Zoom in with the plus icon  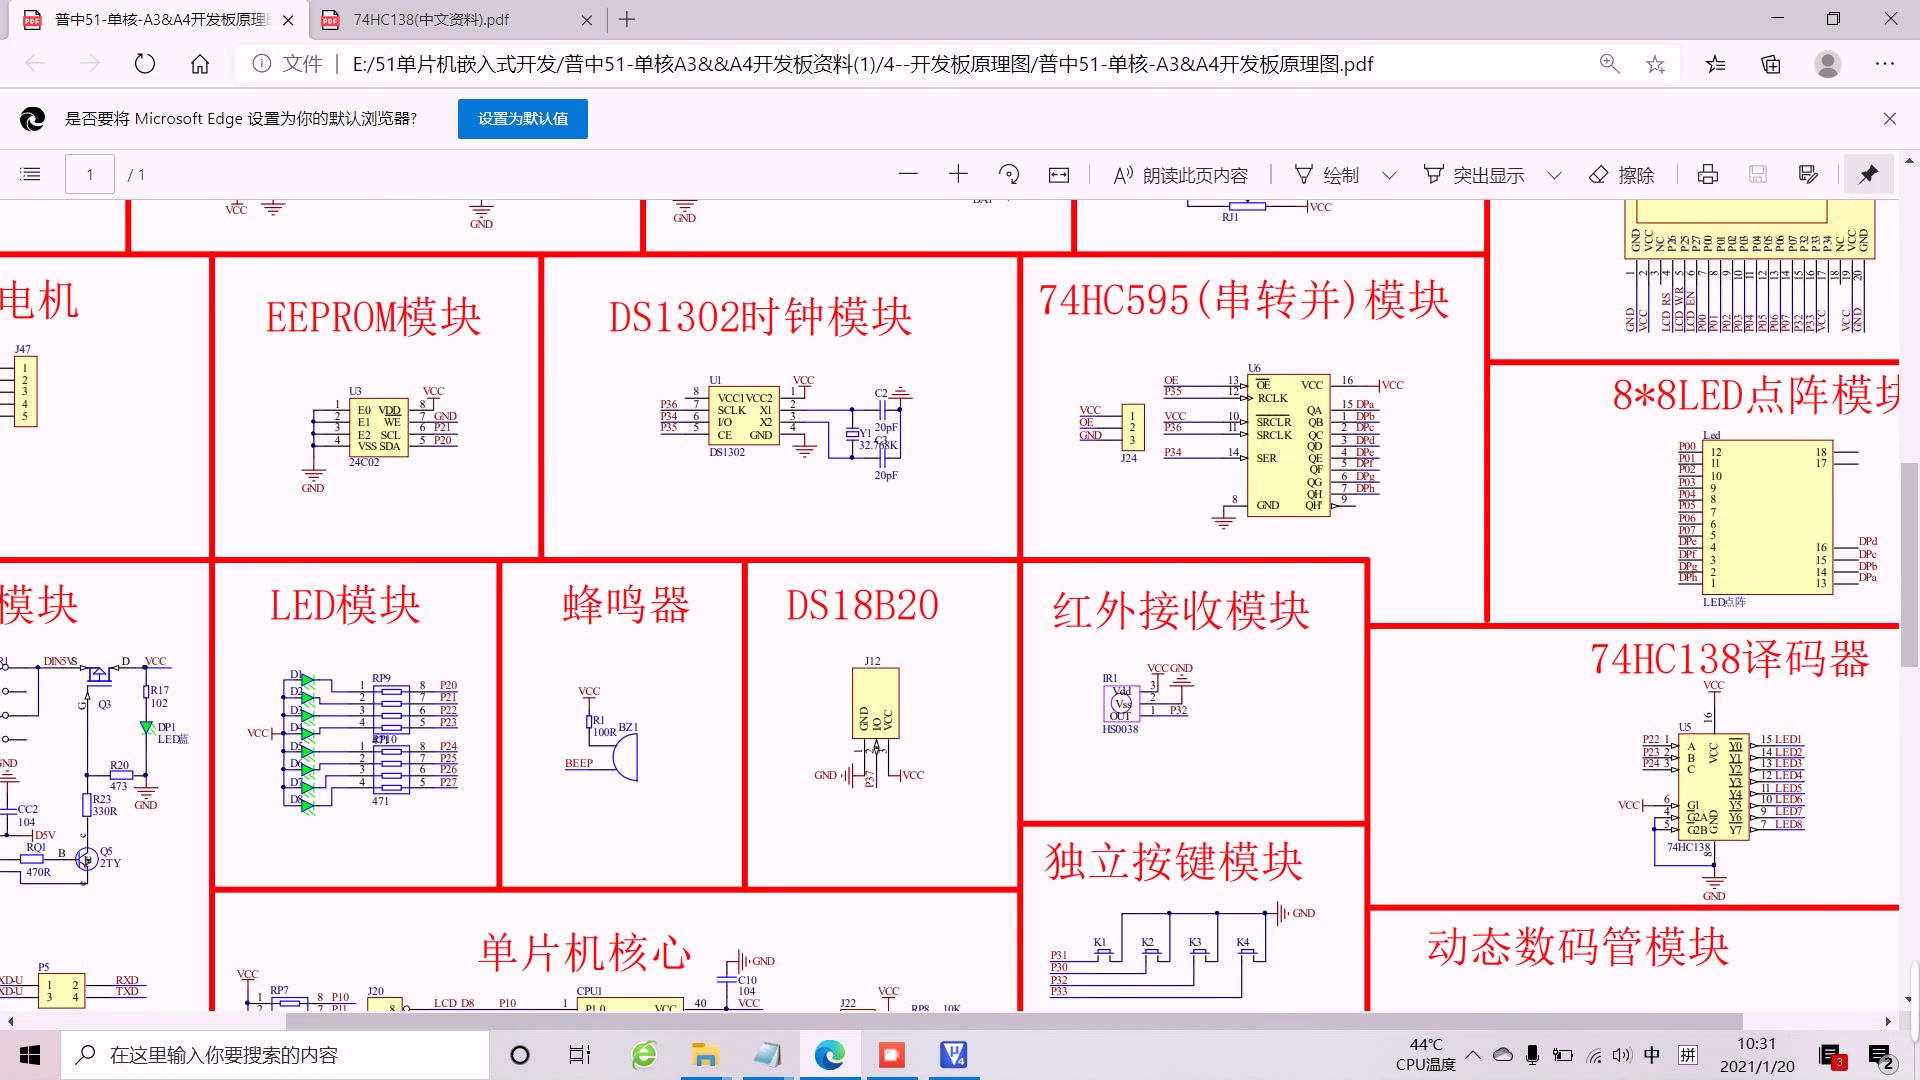click(958, 174)
